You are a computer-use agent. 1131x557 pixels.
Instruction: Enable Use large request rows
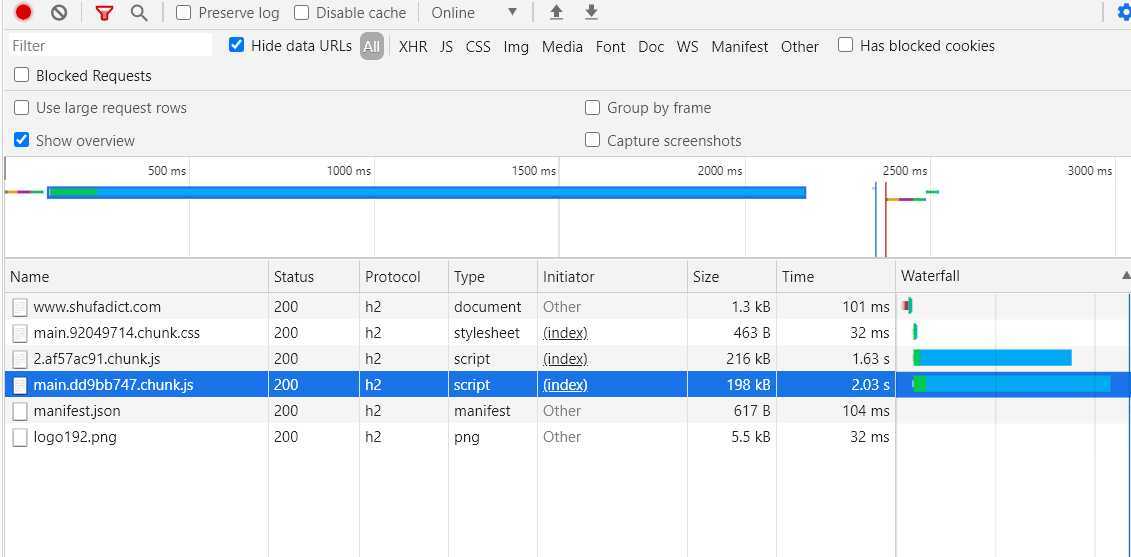22,108
